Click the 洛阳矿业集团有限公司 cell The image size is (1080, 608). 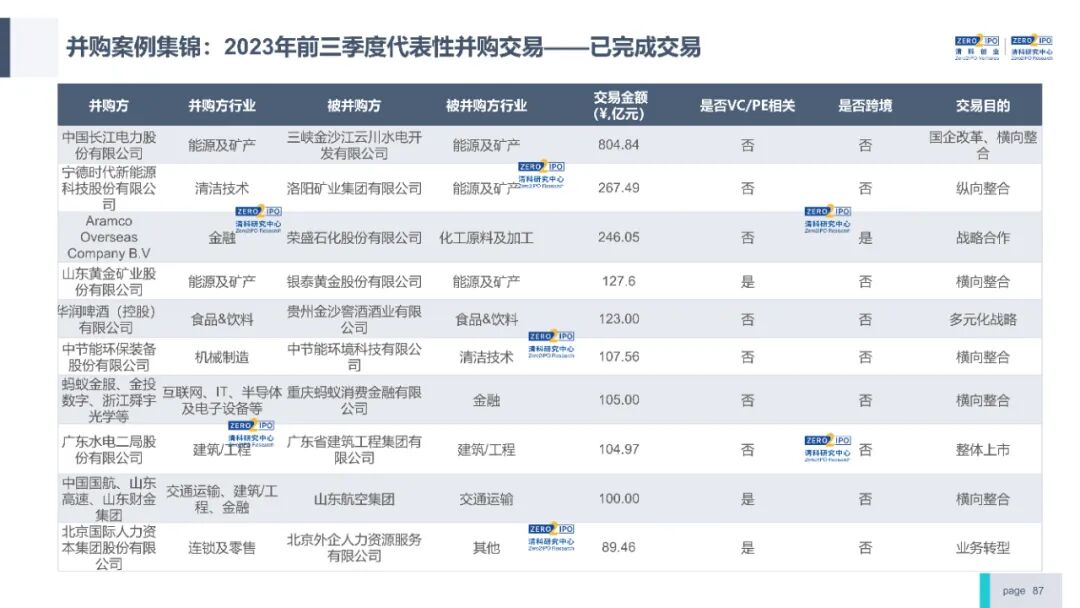pos(354,188)
